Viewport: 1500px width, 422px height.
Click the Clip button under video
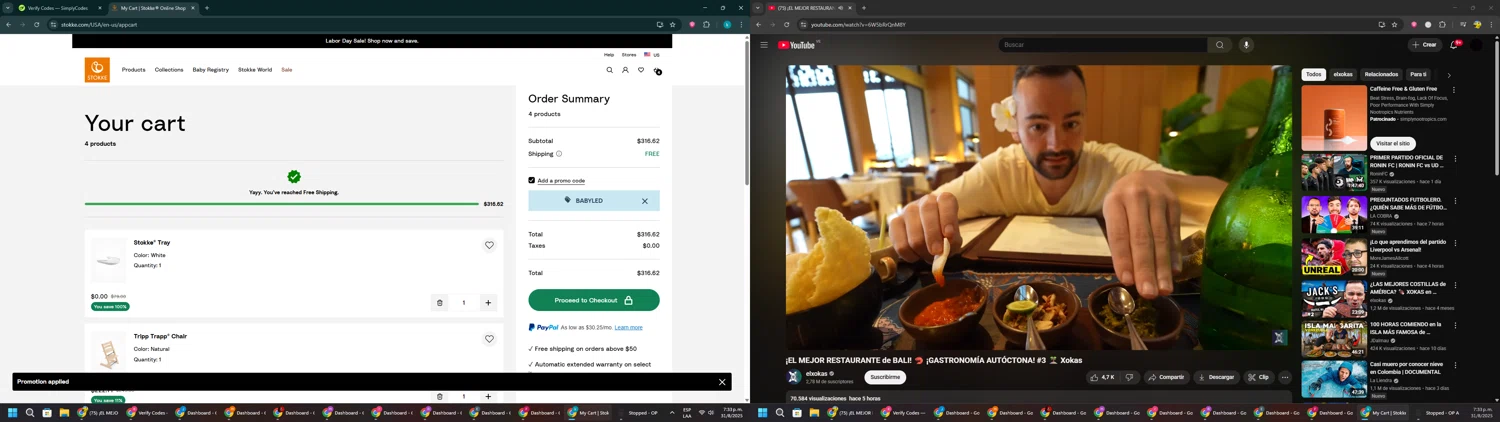(1258, 377)
